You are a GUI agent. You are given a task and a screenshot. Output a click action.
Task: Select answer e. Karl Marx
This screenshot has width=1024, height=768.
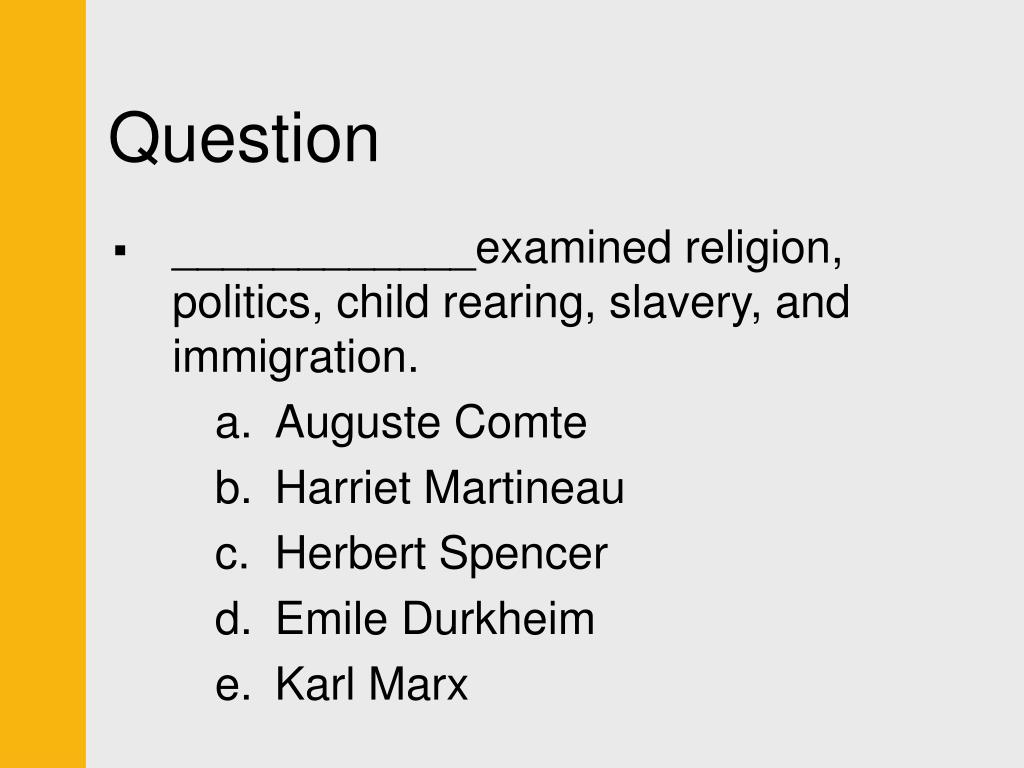coord(341,684)
